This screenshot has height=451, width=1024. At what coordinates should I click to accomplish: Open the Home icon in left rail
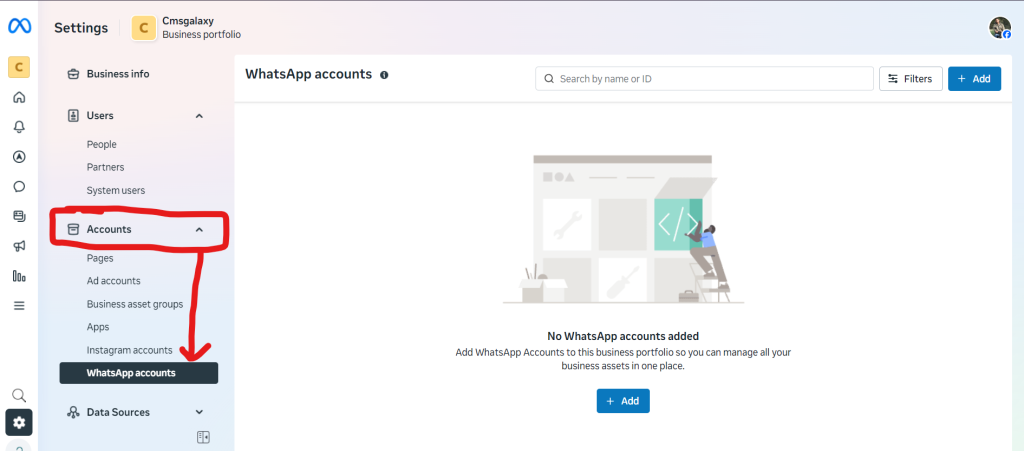coord(19,97)
